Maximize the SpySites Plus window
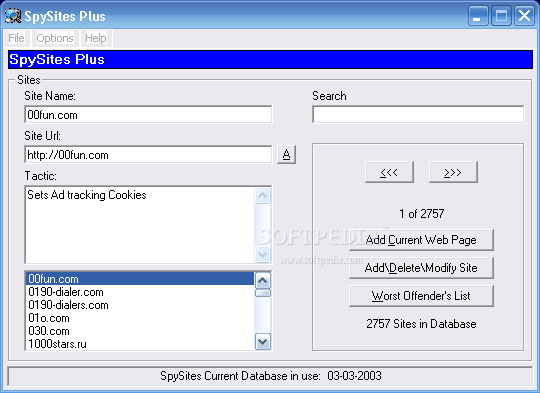This screenshot has height=393, width=540. click(501, 16)
